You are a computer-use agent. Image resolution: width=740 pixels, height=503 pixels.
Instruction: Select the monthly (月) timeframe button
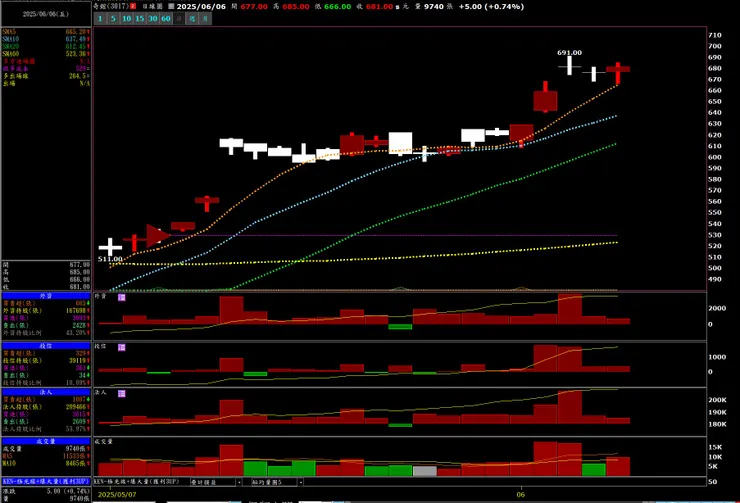pyautogui.click(x=205, y=18)
